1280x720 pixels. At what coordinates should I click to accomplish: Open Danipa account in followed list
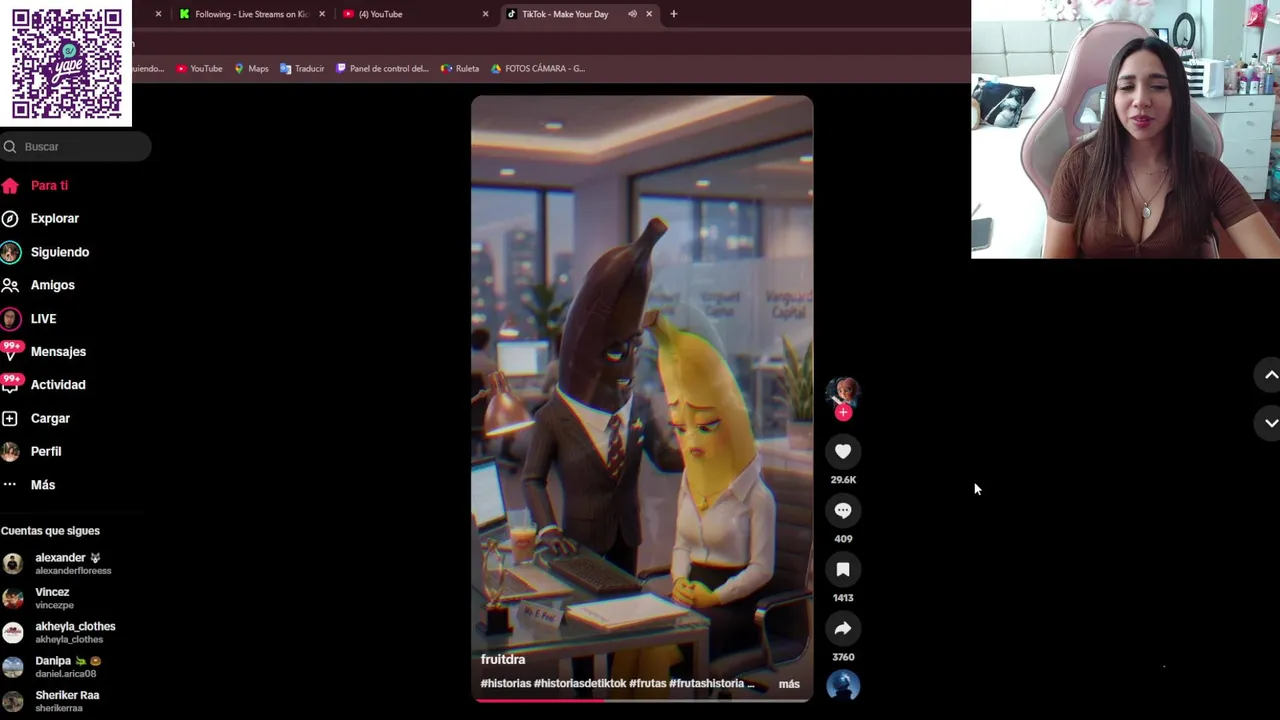click(x=68, y=667)
